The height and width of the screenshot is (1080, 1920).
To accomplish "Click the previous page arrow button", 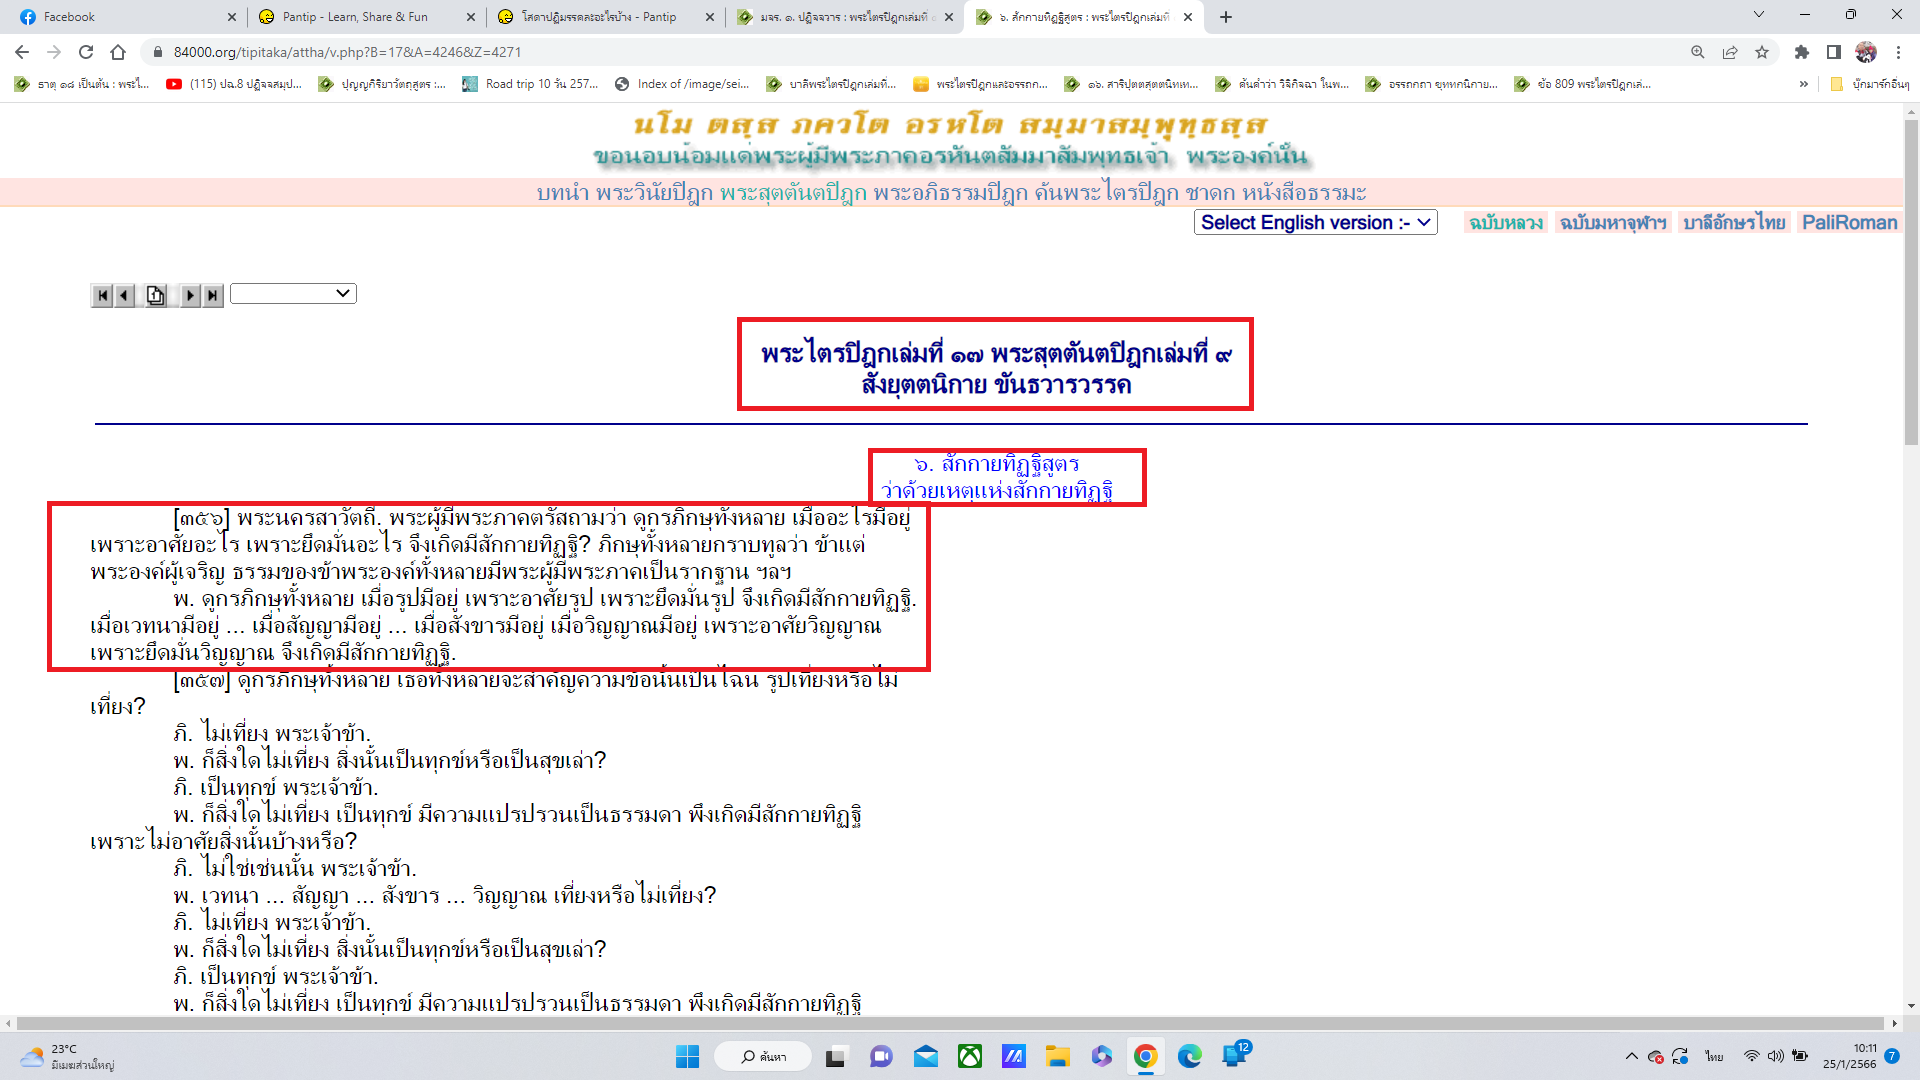I will pyautogui.click(x=125, y=295).
